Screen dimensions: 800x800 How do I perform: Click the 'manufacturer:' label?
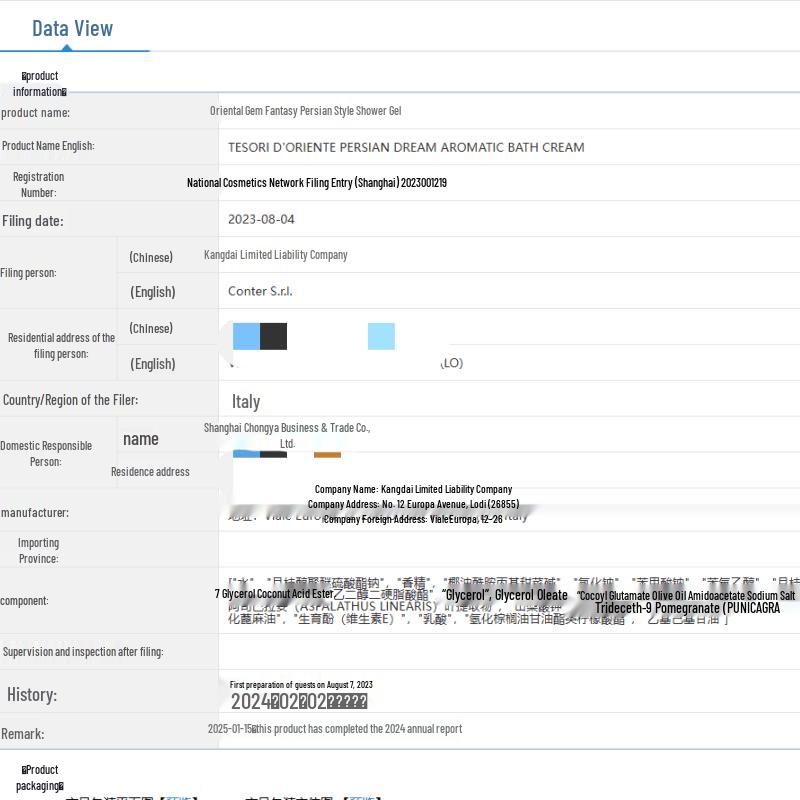click(35, 513)
